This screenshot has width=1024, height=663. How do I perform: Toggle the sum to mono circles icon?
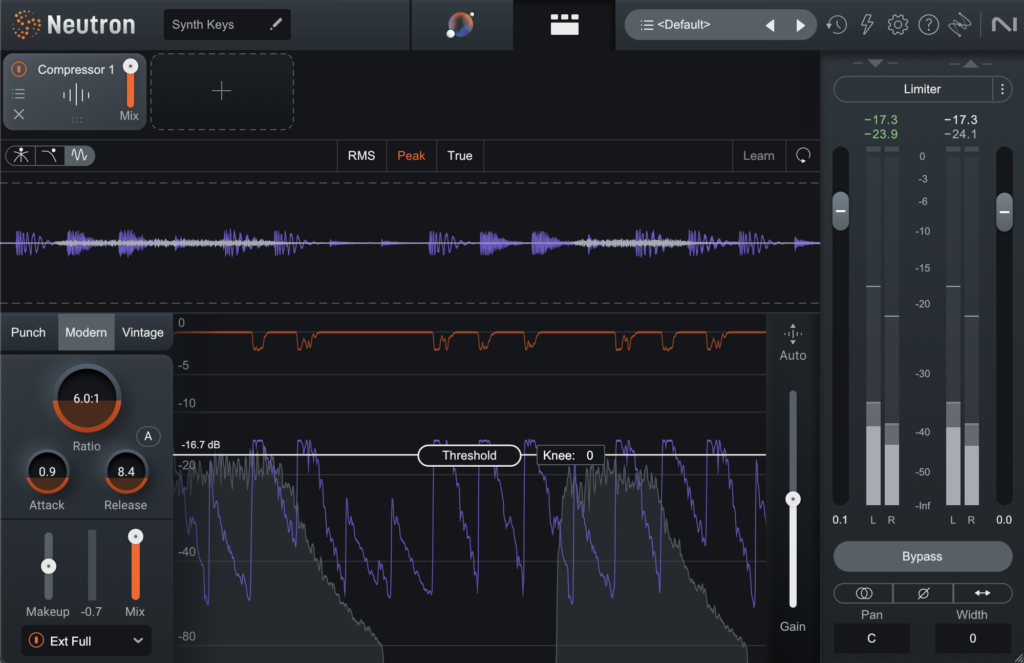pos(863,593)
